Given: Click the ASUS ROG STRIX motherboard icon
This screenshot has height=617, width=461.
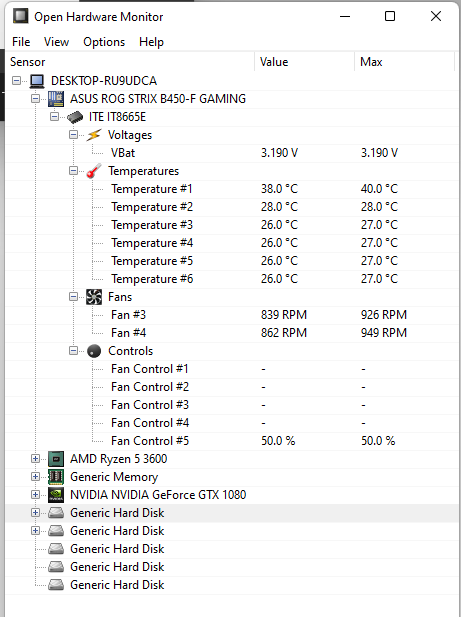Looking at the screenshot, I should coord(55,99).
